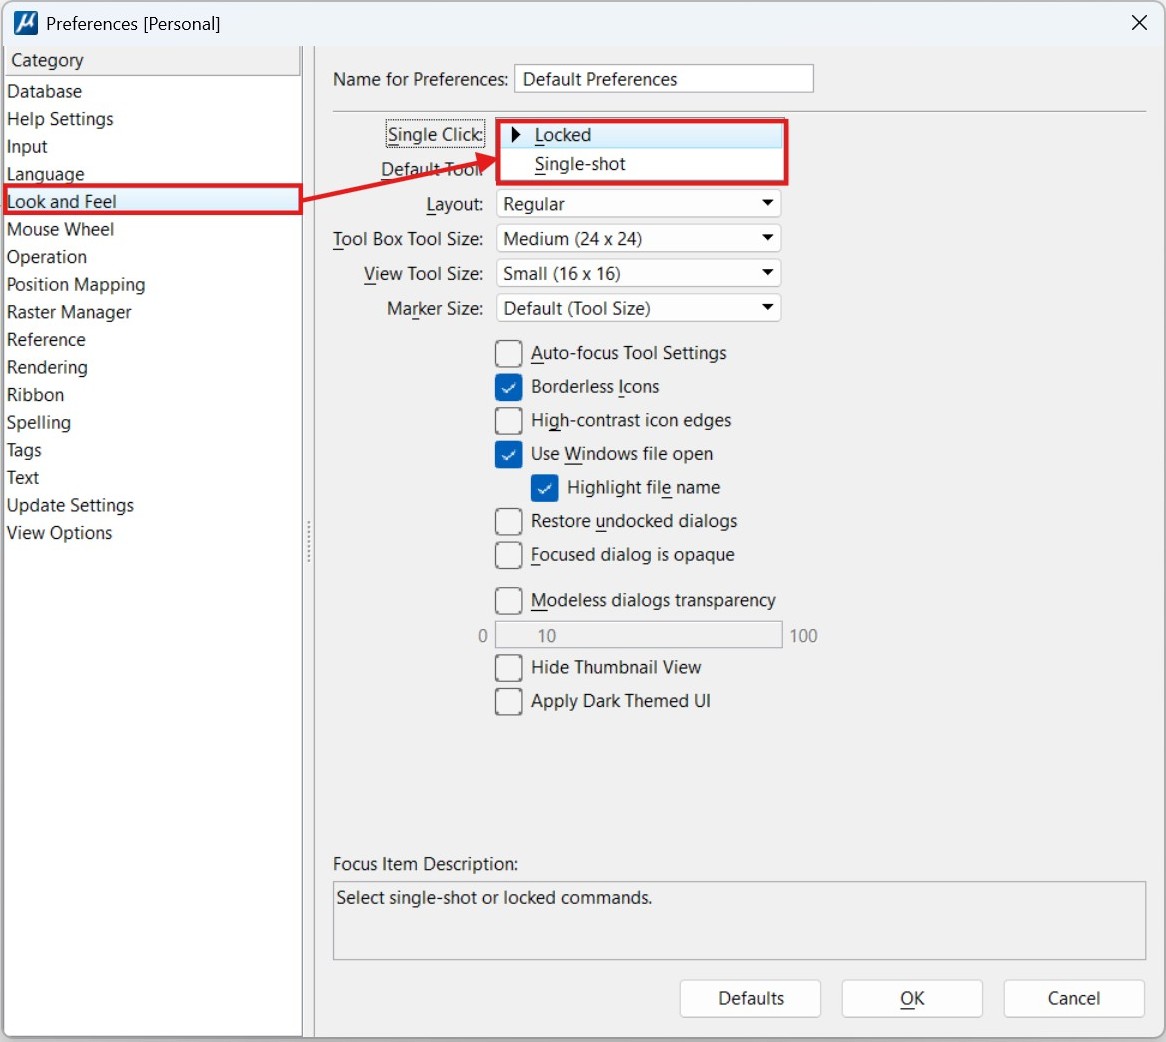Choose Single-shot in Single Click list
The height and width of the screenshot is (1042, 1166).
641,164
